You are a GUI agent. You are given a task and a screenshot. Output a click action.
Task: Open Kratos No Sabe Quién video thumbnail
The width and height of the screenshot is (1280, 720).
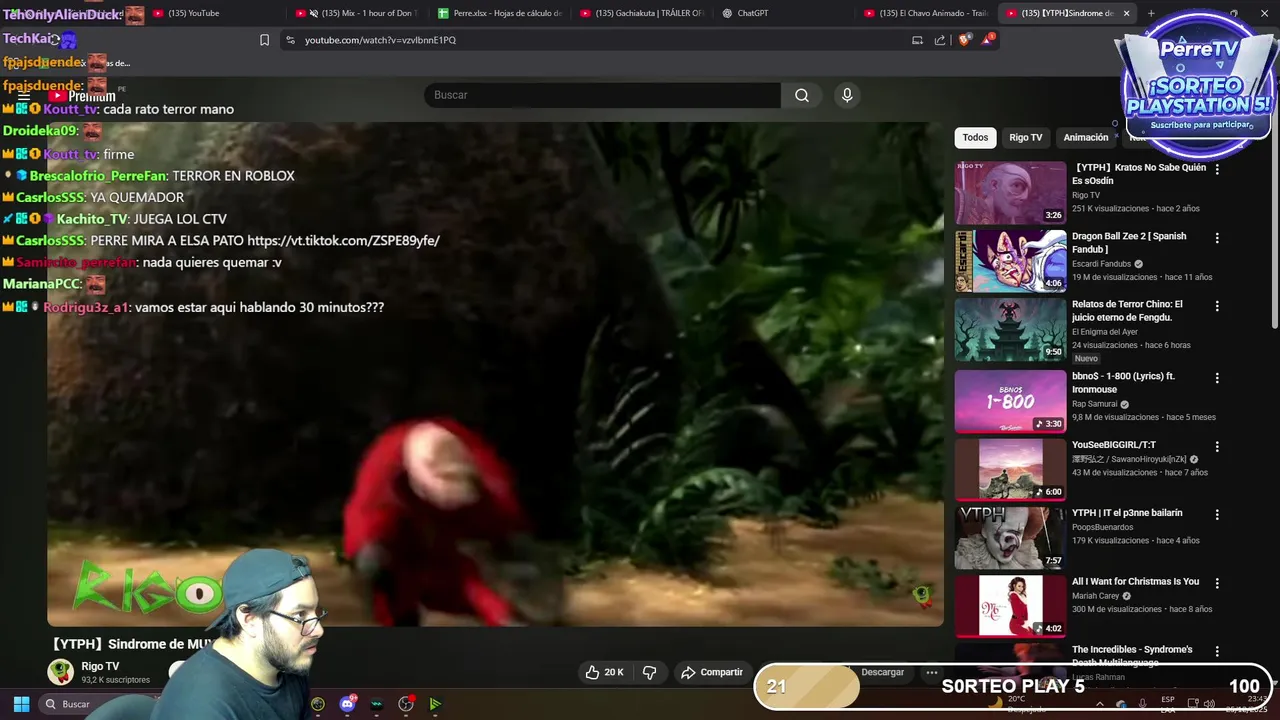point(1010,193)
